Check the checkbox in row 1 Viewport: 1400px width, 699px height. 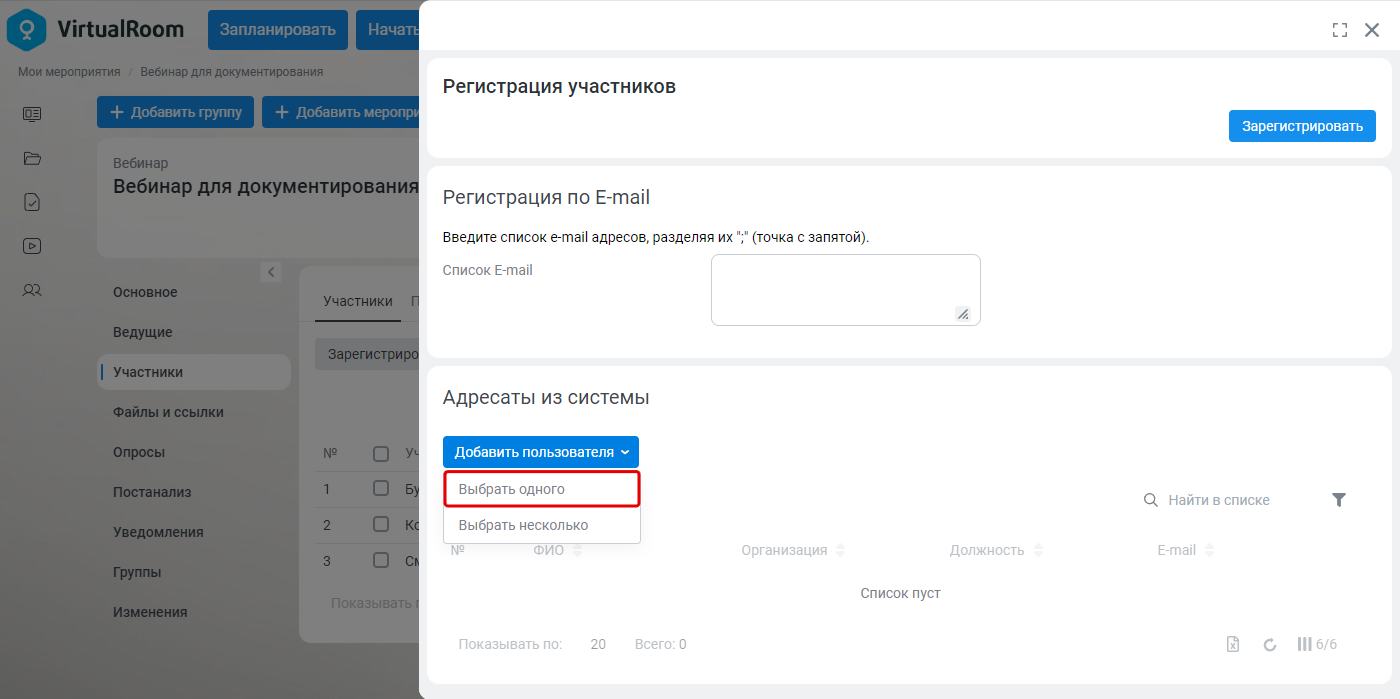coord(381,489)
